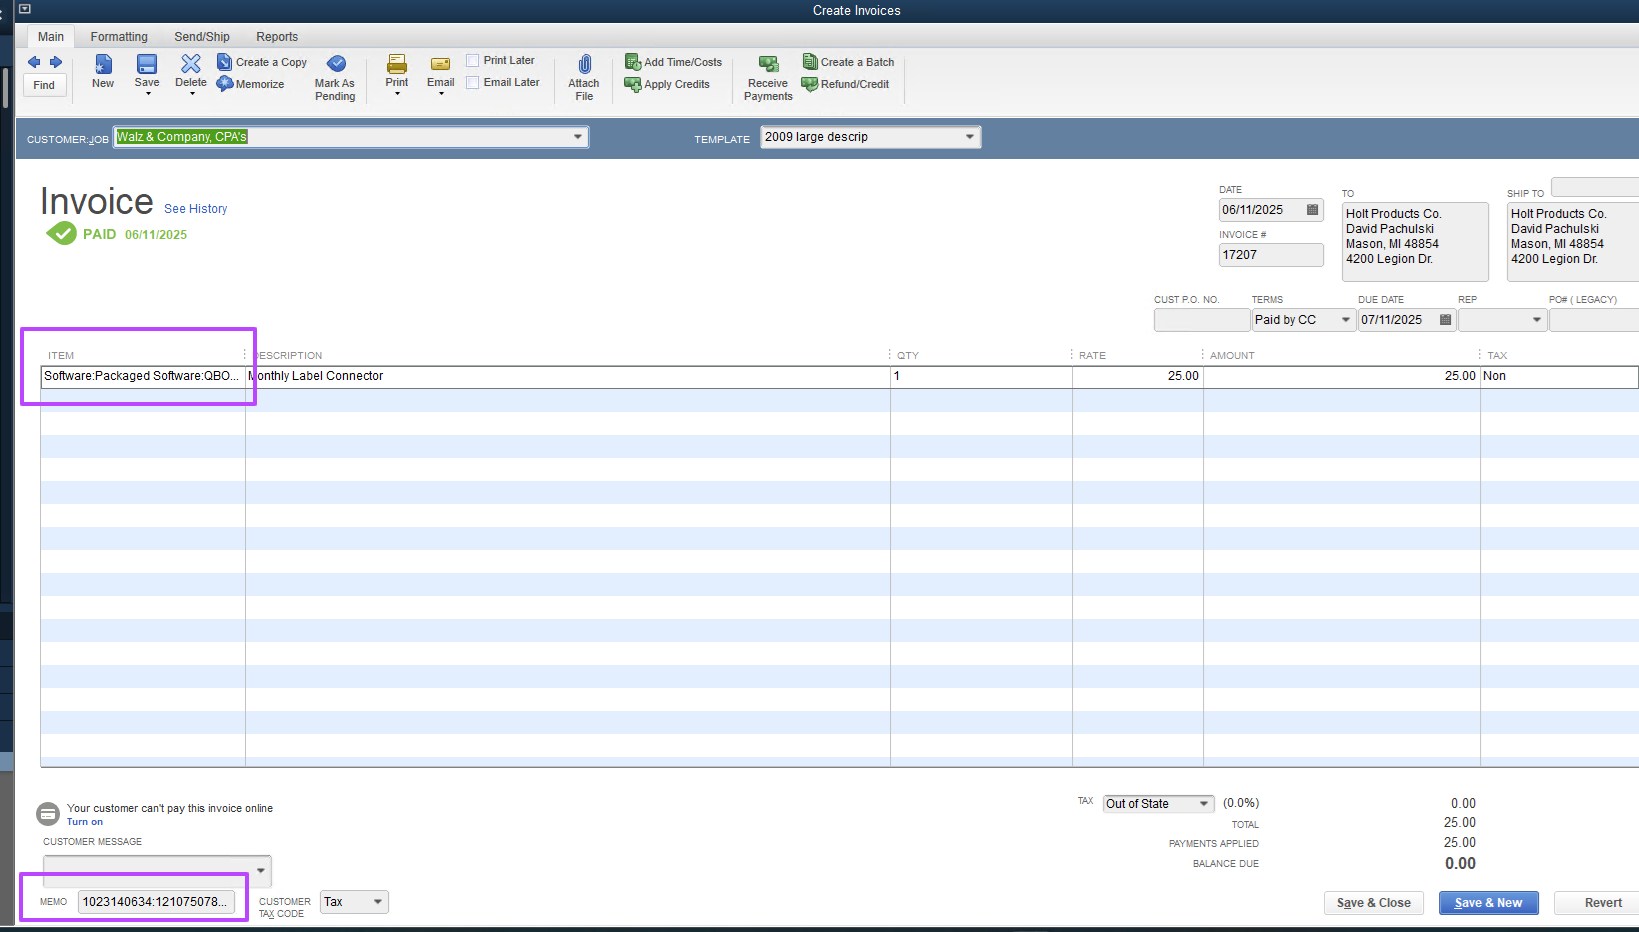Image resolution: width=1639 pixels, height=932 pixels.
Task: Open the Reports tab
Action: point(277,37)
